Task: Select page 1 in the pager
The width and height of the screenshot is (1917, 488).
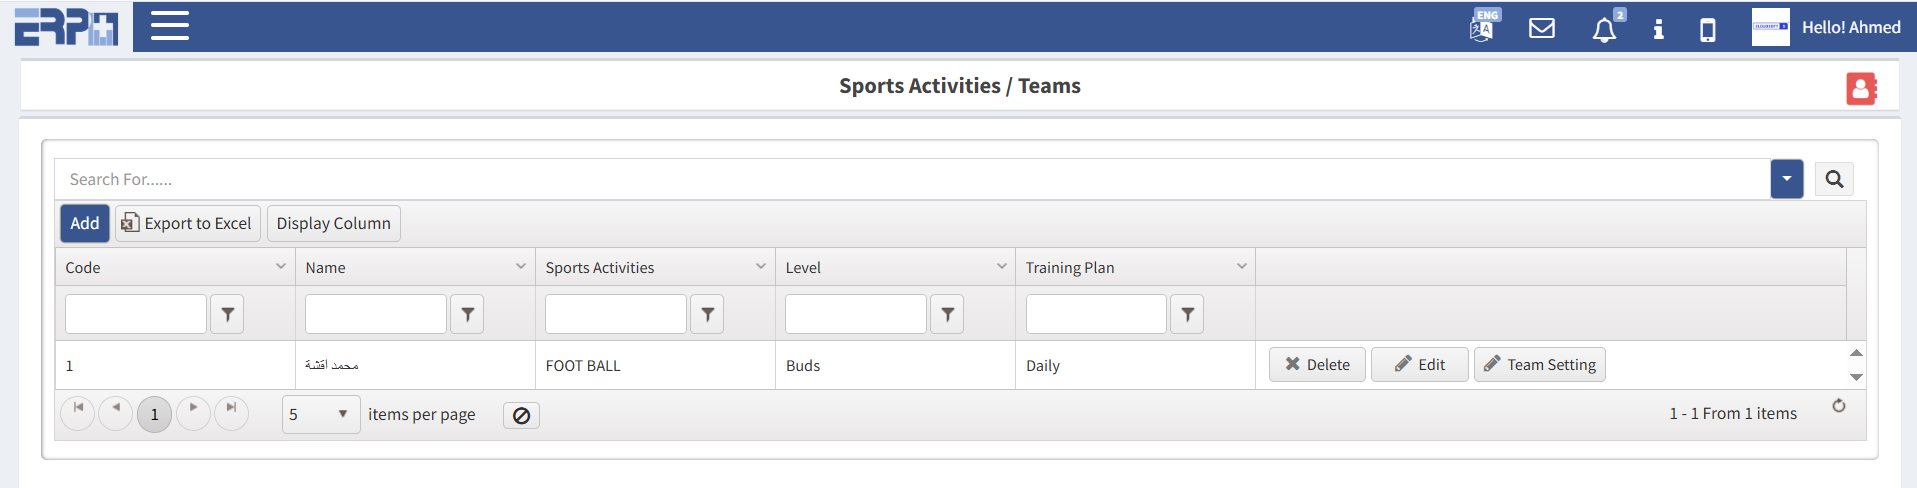Action: (x=154, y=414)
